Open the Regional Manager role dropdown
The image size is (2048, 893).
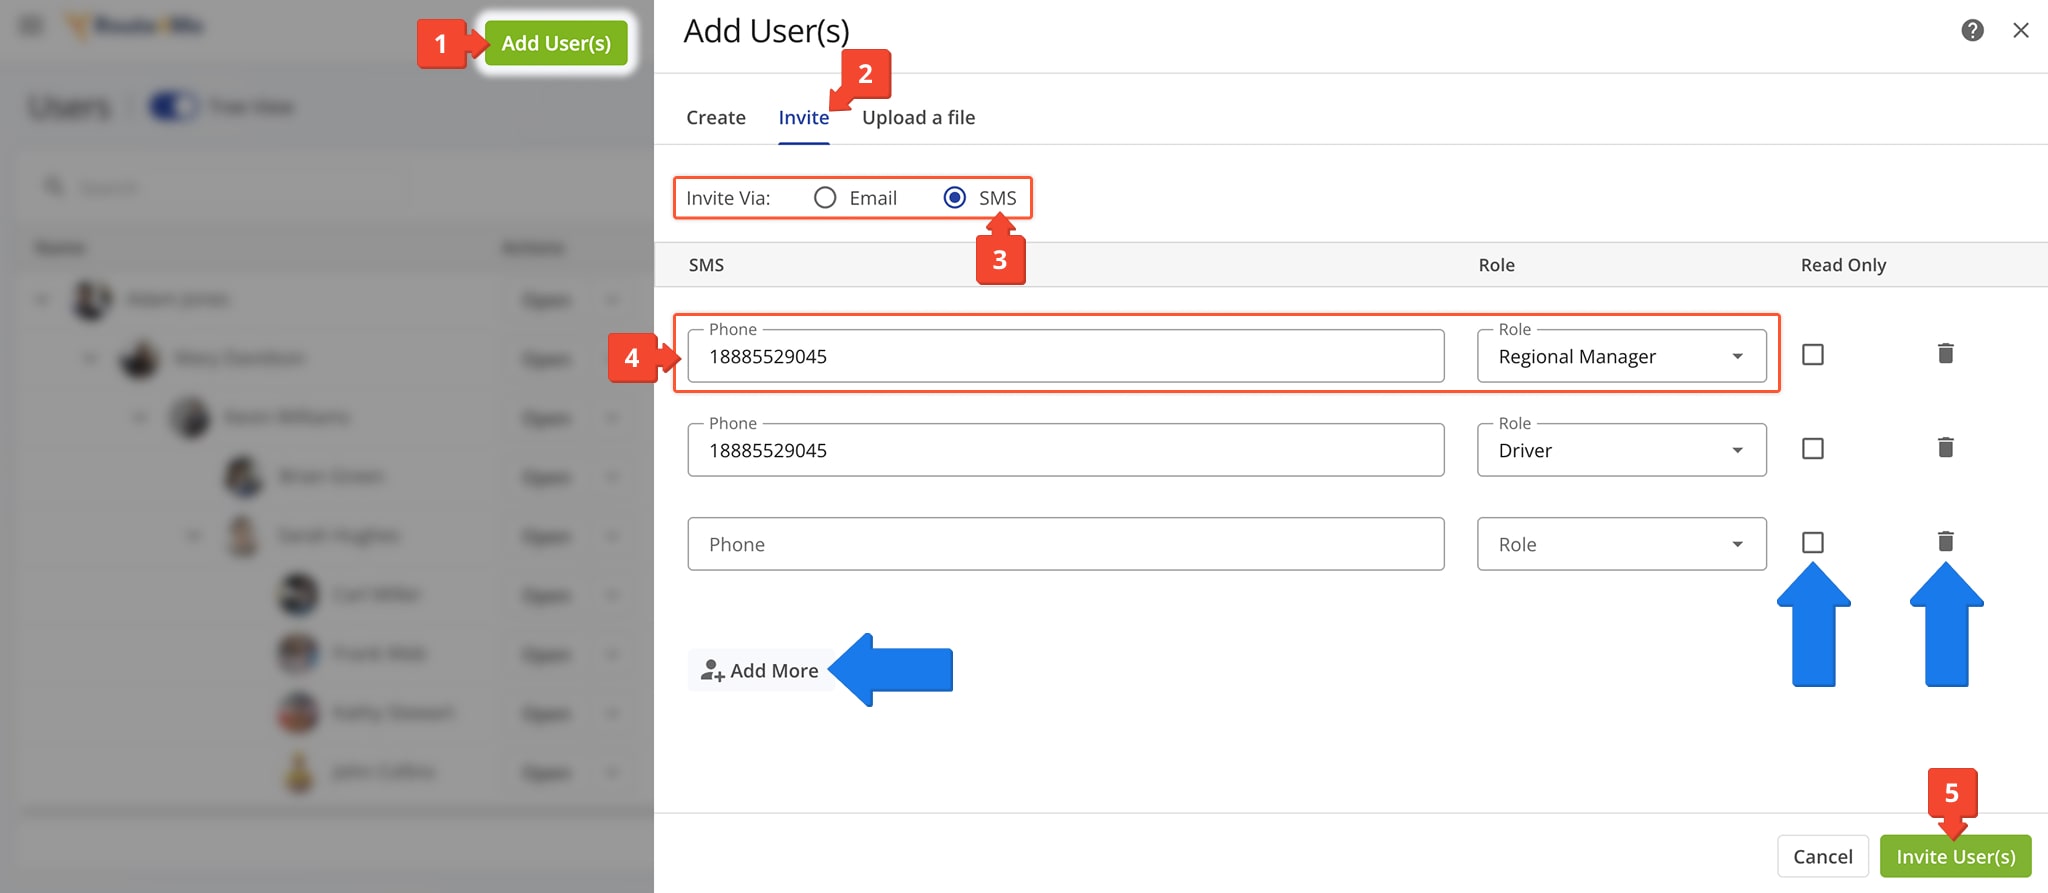[1621, 356]
